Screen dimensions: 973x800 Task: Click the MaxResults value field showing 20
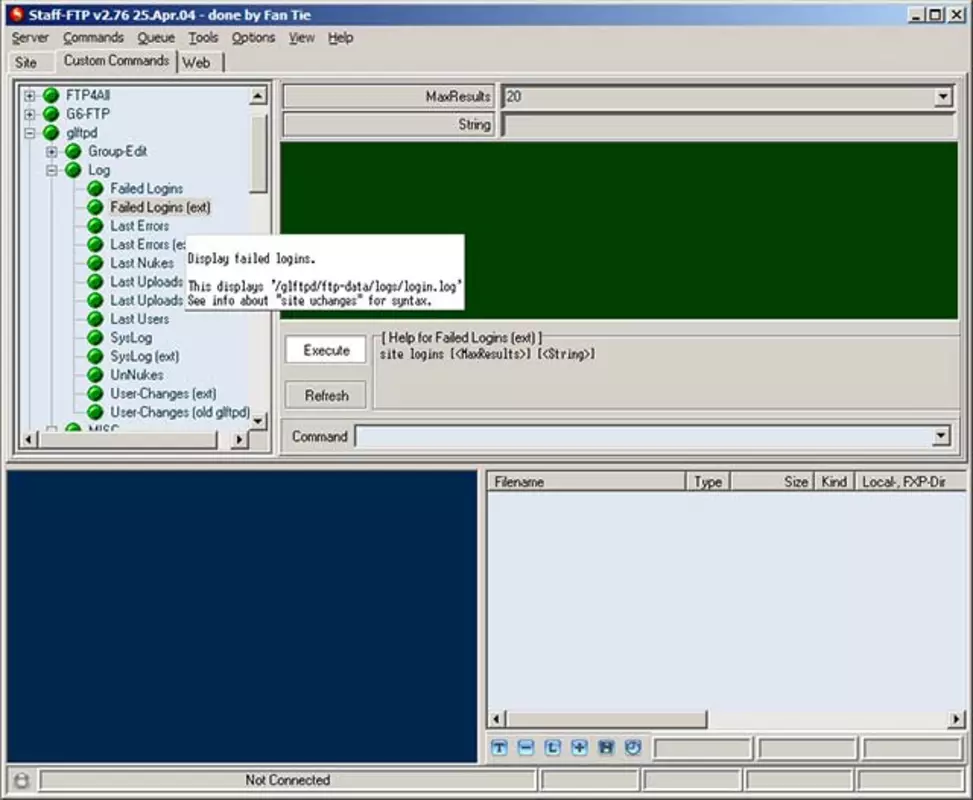pos(719,96)
